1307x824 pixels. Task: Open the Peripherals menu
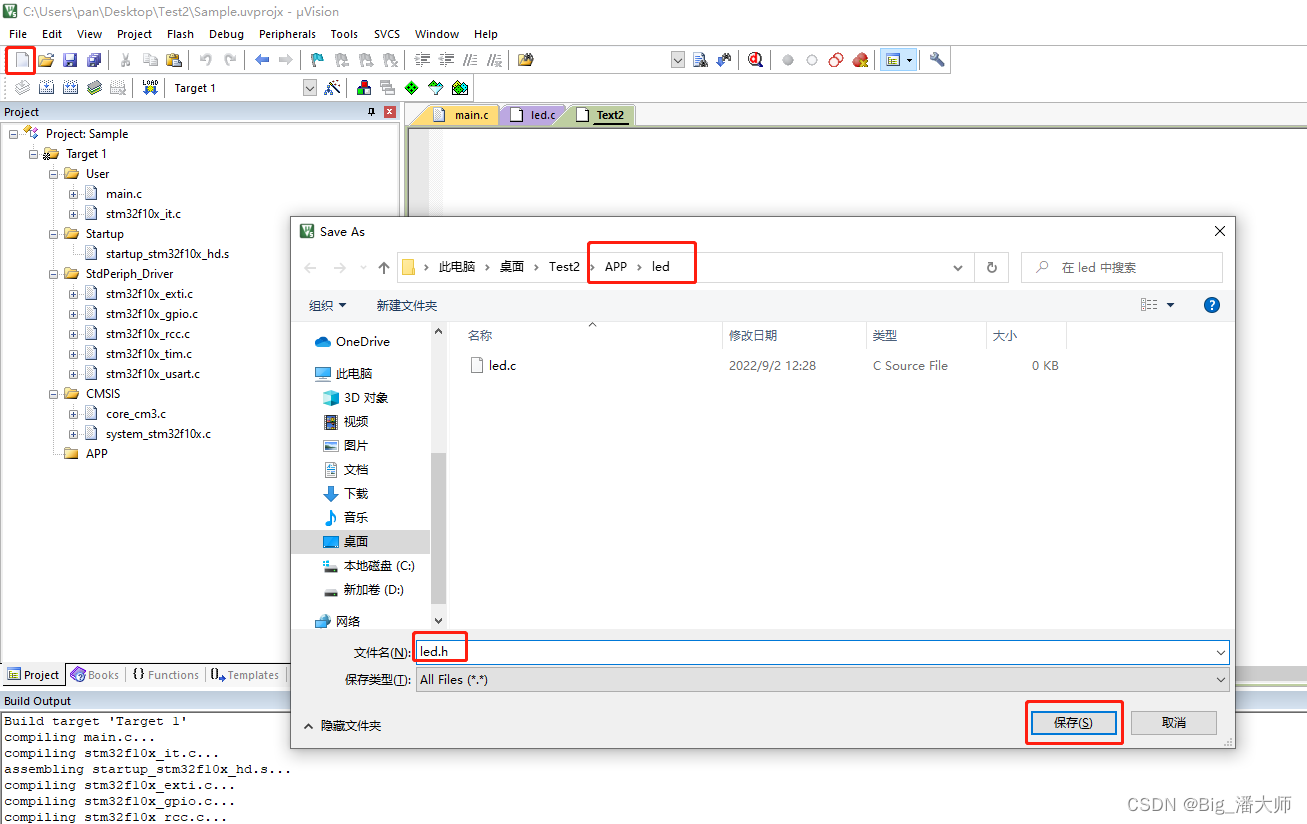(287, 34)
